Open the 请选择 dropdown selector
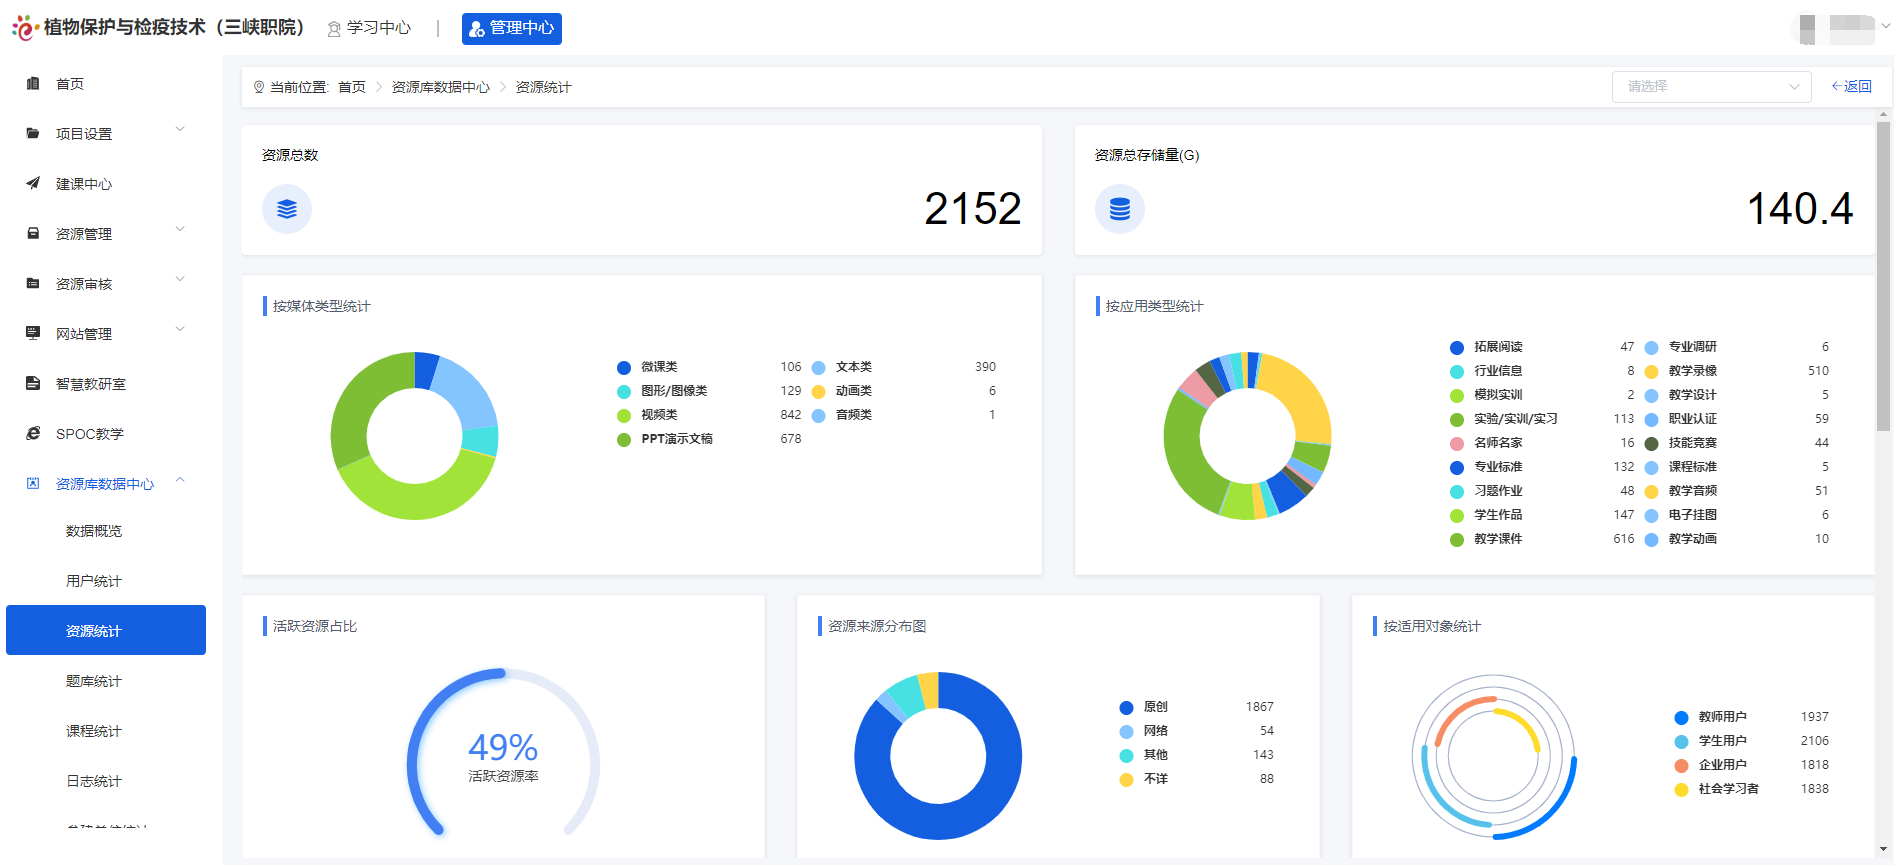This screenshot has width=1894, height=865. (1711, 87)
